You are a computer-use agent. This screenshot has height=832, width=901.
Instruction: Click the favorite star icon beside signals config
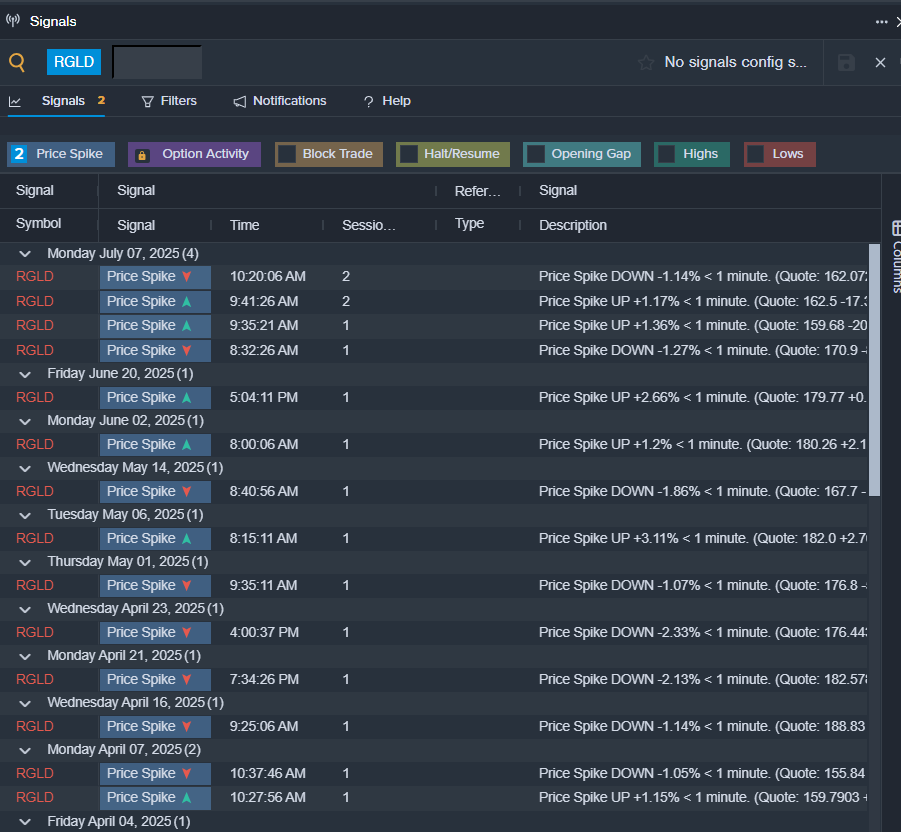pyautogui.click(x=646, y=62)
